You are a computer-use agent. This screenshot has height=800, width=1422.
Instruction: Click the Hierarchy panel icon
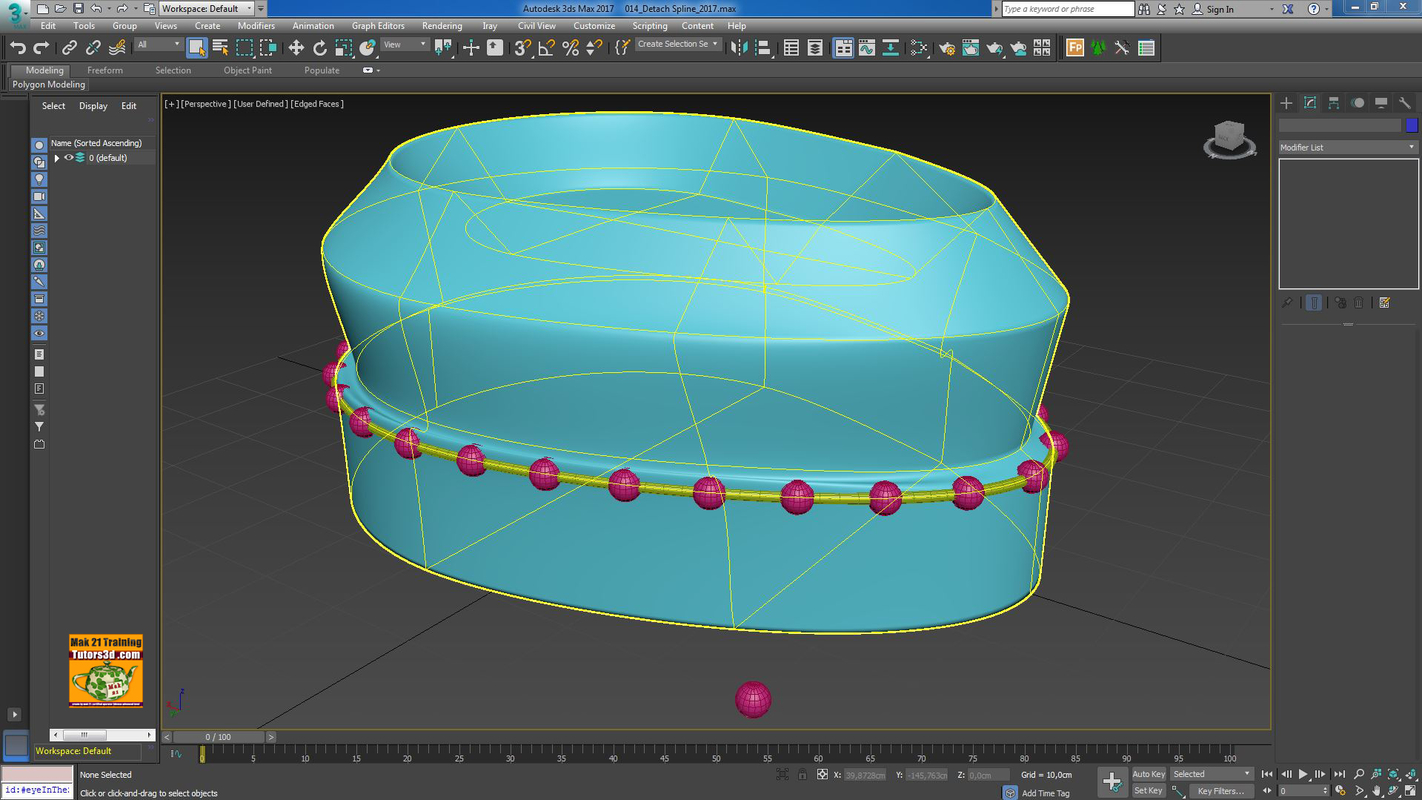(1333, 103)
